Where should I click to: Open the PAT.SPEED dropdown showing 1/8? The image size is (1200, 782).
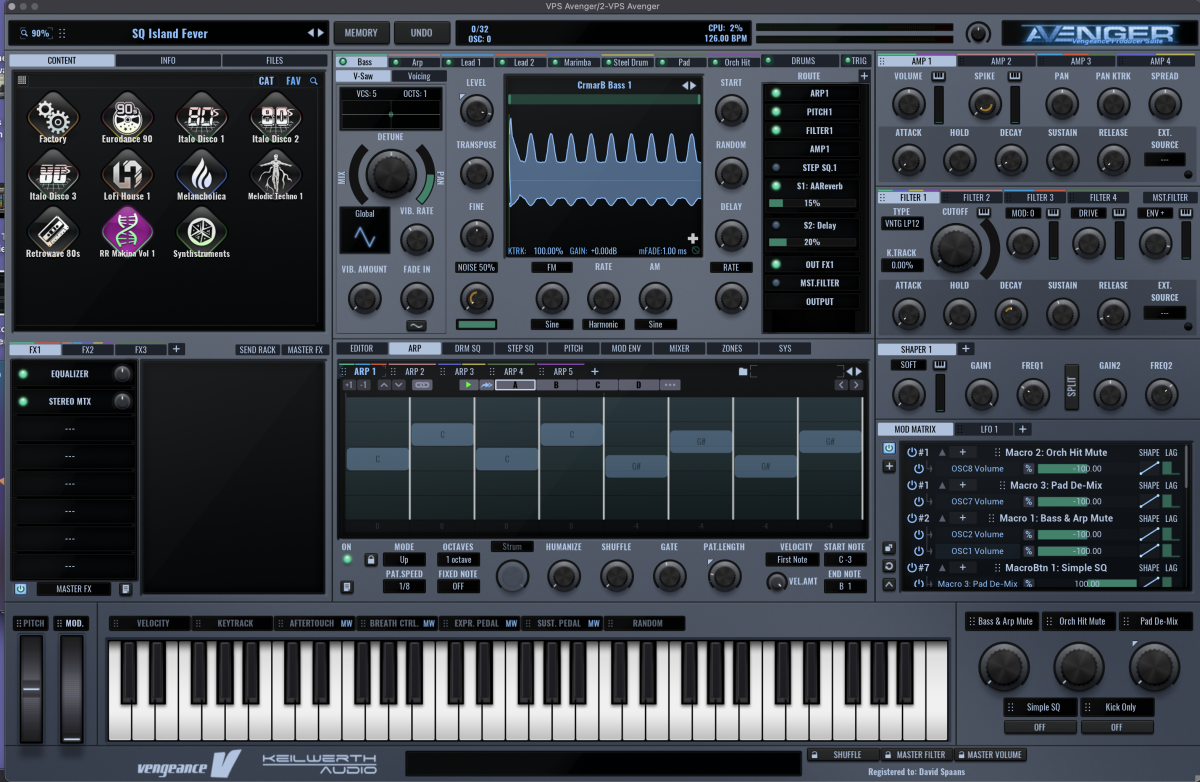coord(404,587)
